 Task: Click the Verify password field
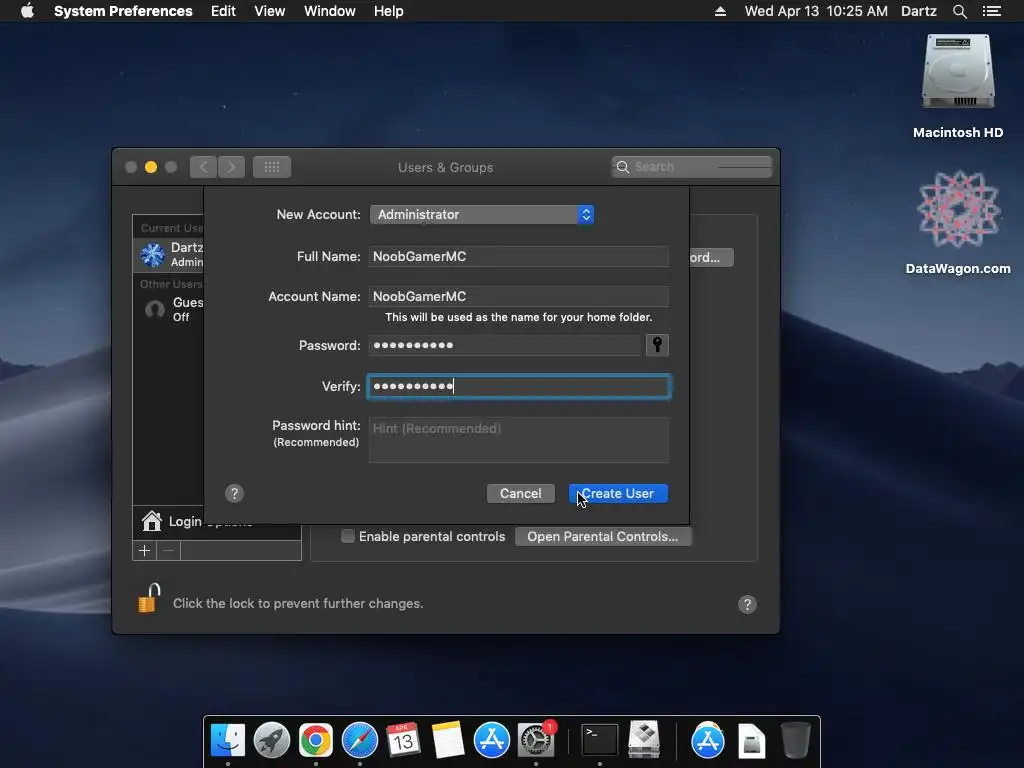(x=519, y=387)
